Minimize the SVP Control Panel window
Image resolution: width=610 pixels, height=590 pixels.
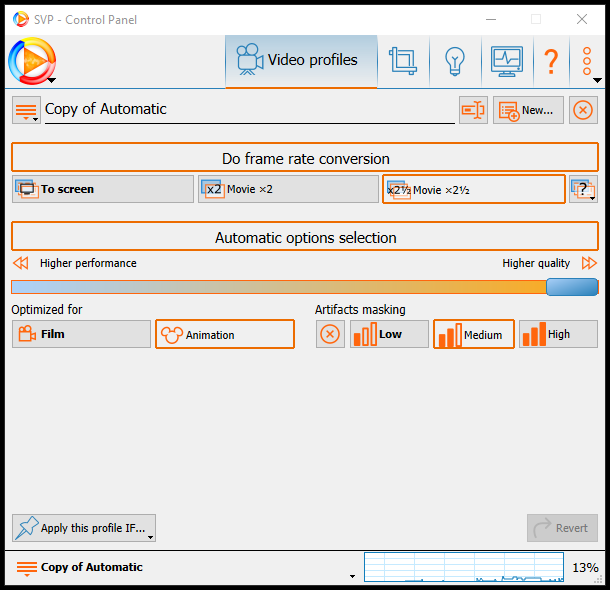click(491, 19)
